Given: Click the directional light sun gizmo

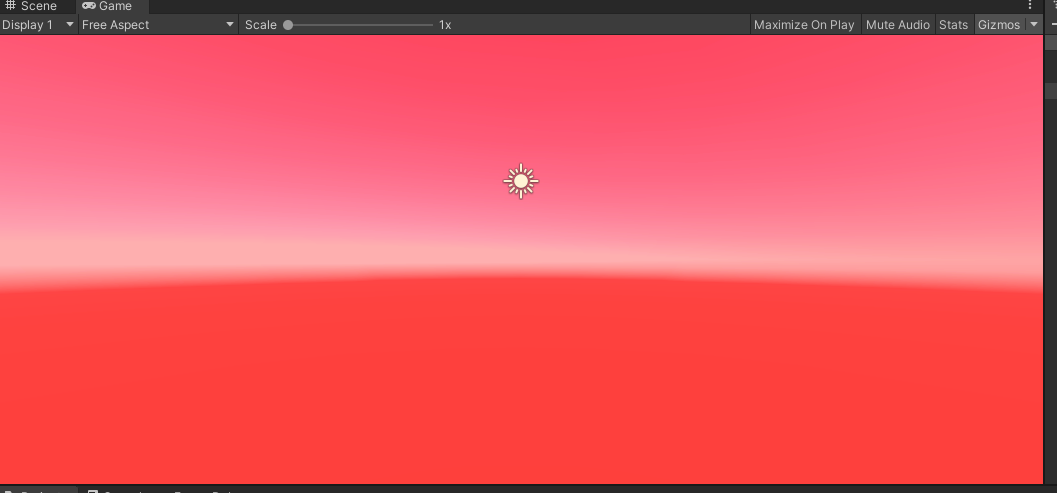Looking at the screenshot, I should click(x=520, y=181).
